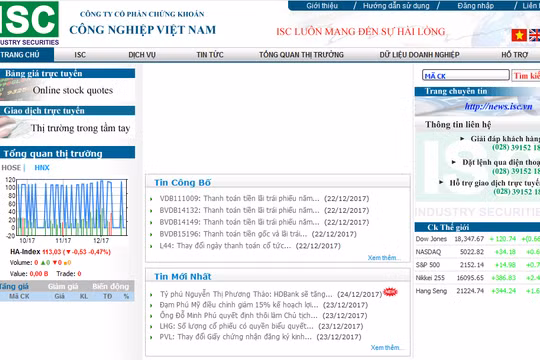This screenshot has height=360, width=540.
Task: Switch to the HNX market tab
Action: tap(42, 168)
